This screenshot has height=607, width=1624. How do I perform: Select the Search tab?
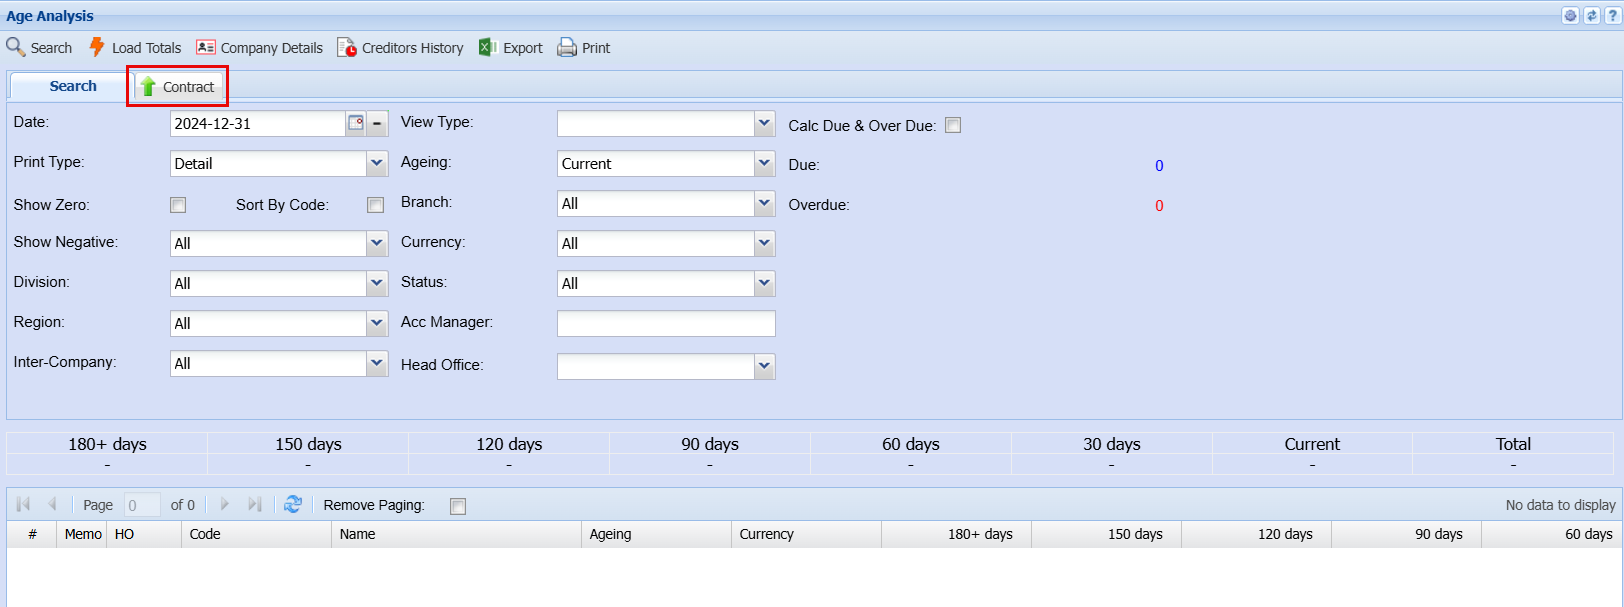pos(73,86)
